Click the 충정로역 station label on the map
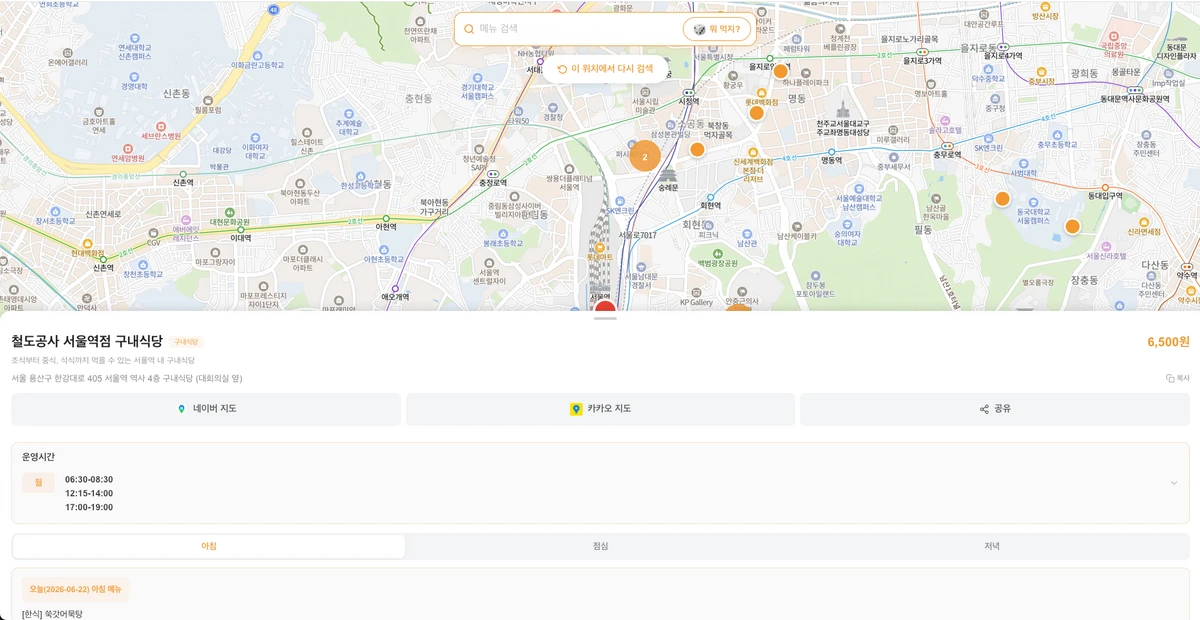 [493, 183]
